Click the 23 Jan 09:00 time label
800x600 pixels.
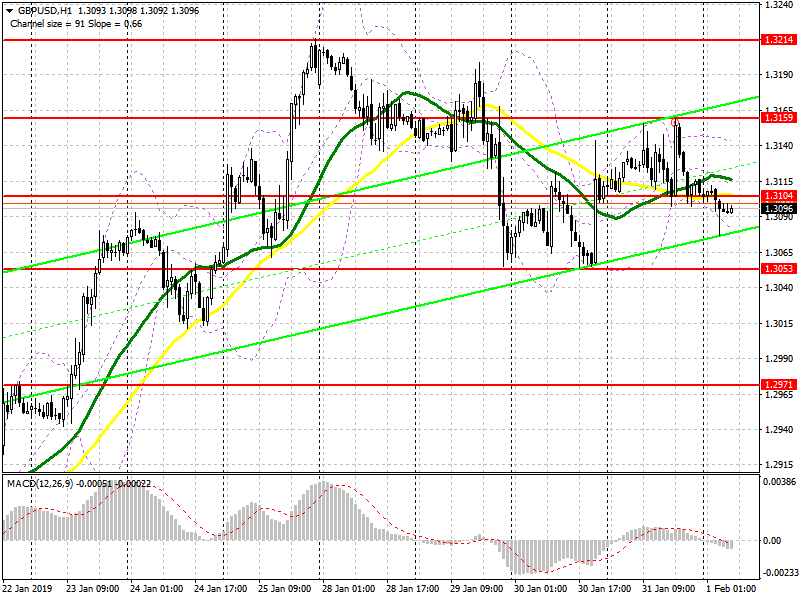click(93, 588)
